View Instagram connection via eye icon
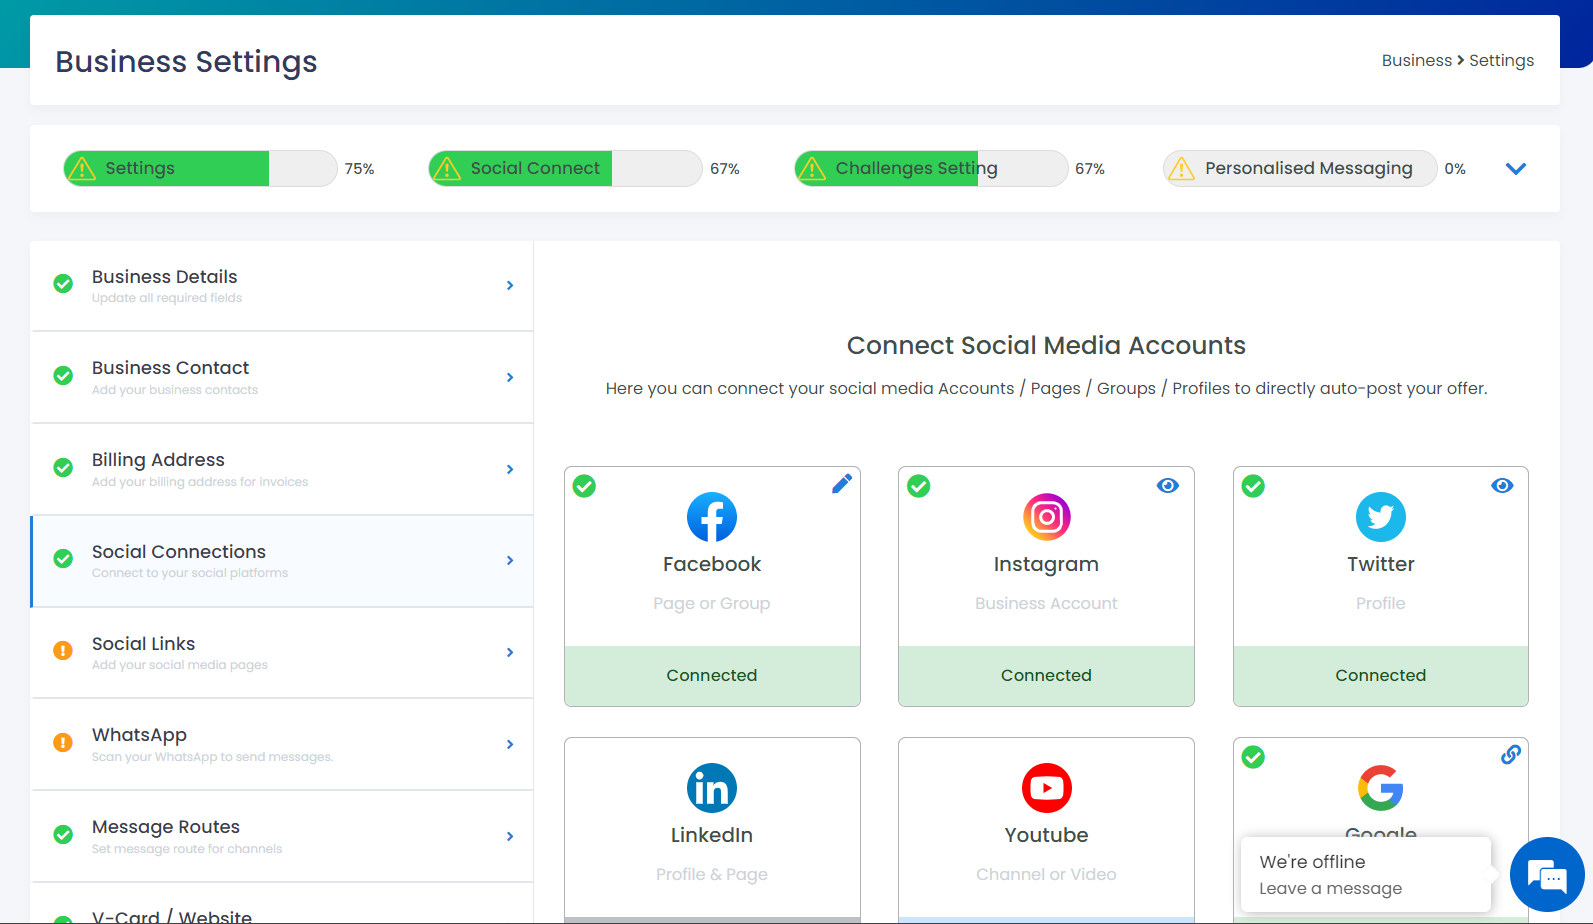 (1168, 485)
